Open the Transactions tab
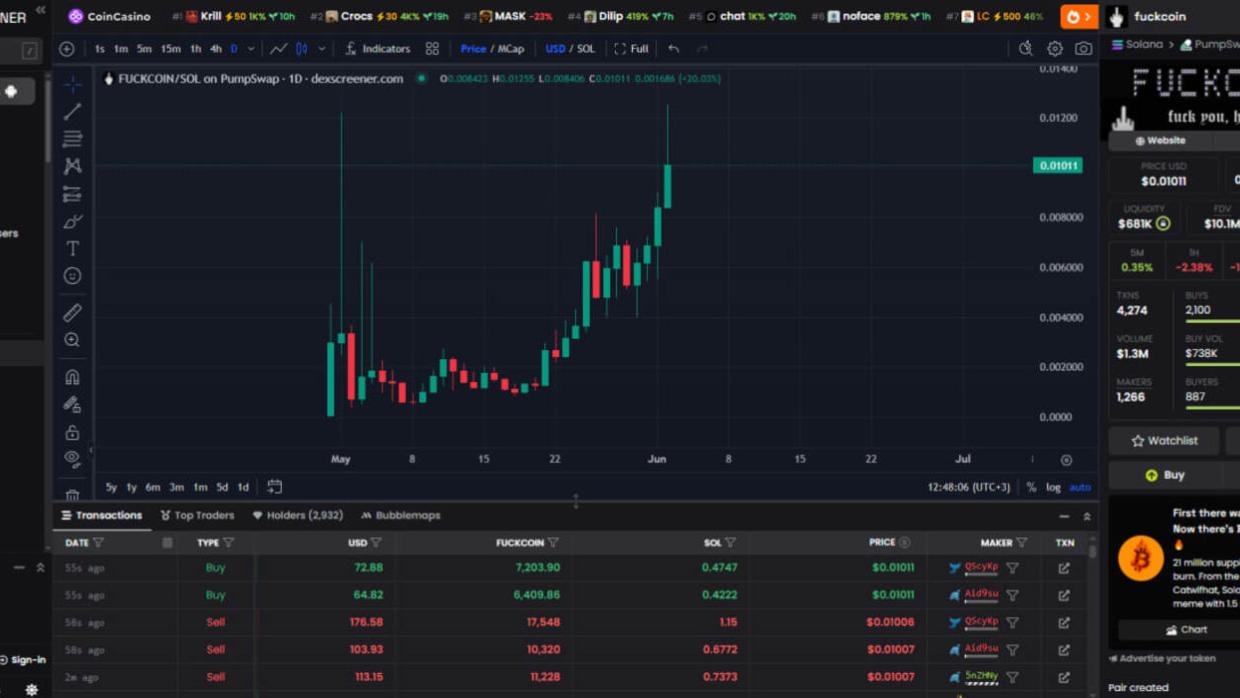Viewport: 1240px width, 698px height. (x=102, y=515)
